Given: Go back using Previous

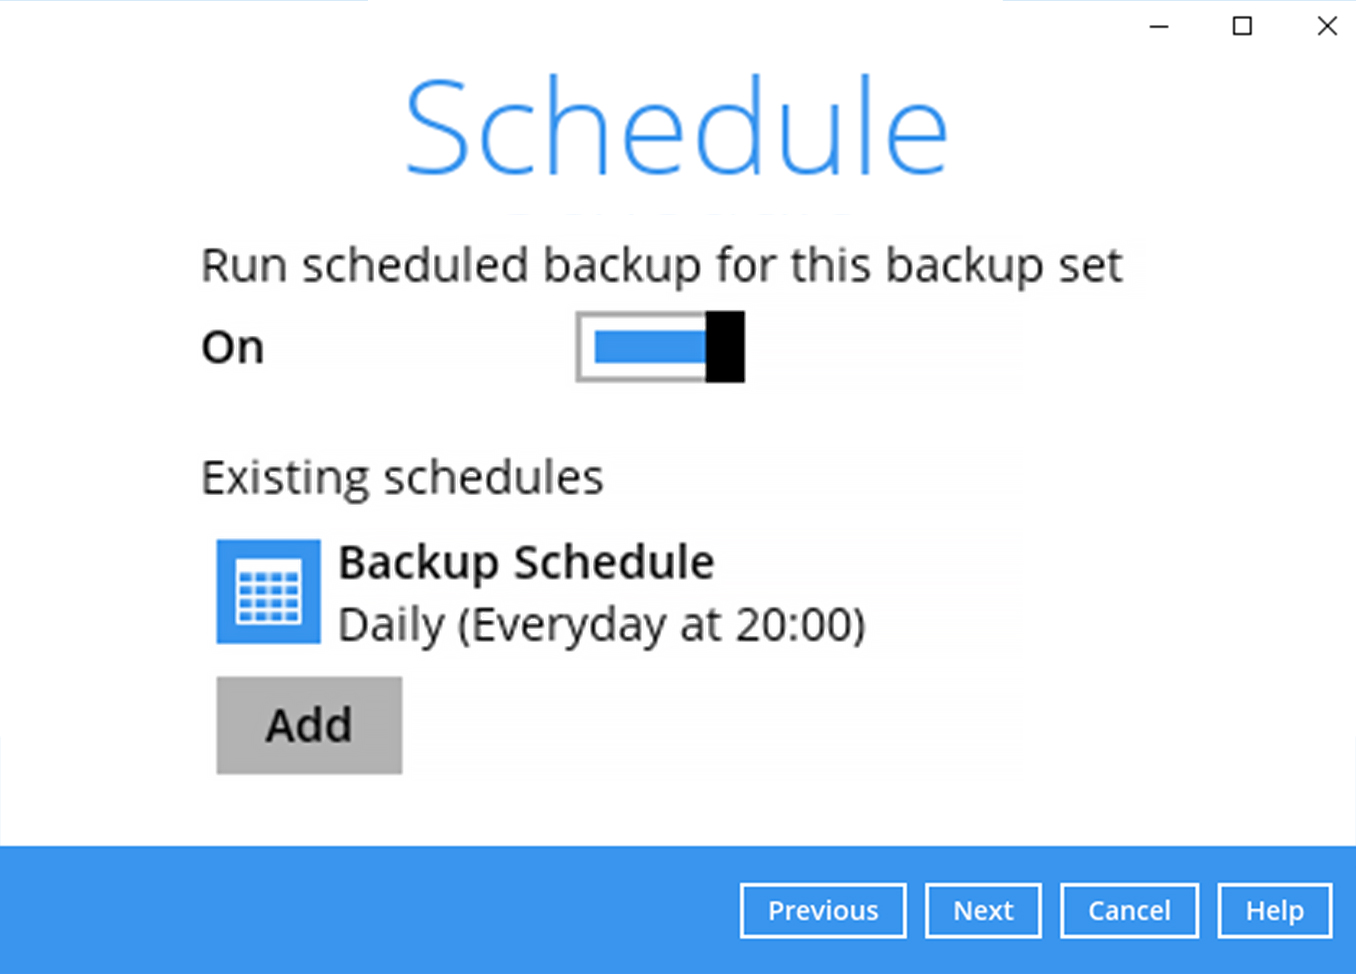Looking at the screenshot, I should 822,910.
